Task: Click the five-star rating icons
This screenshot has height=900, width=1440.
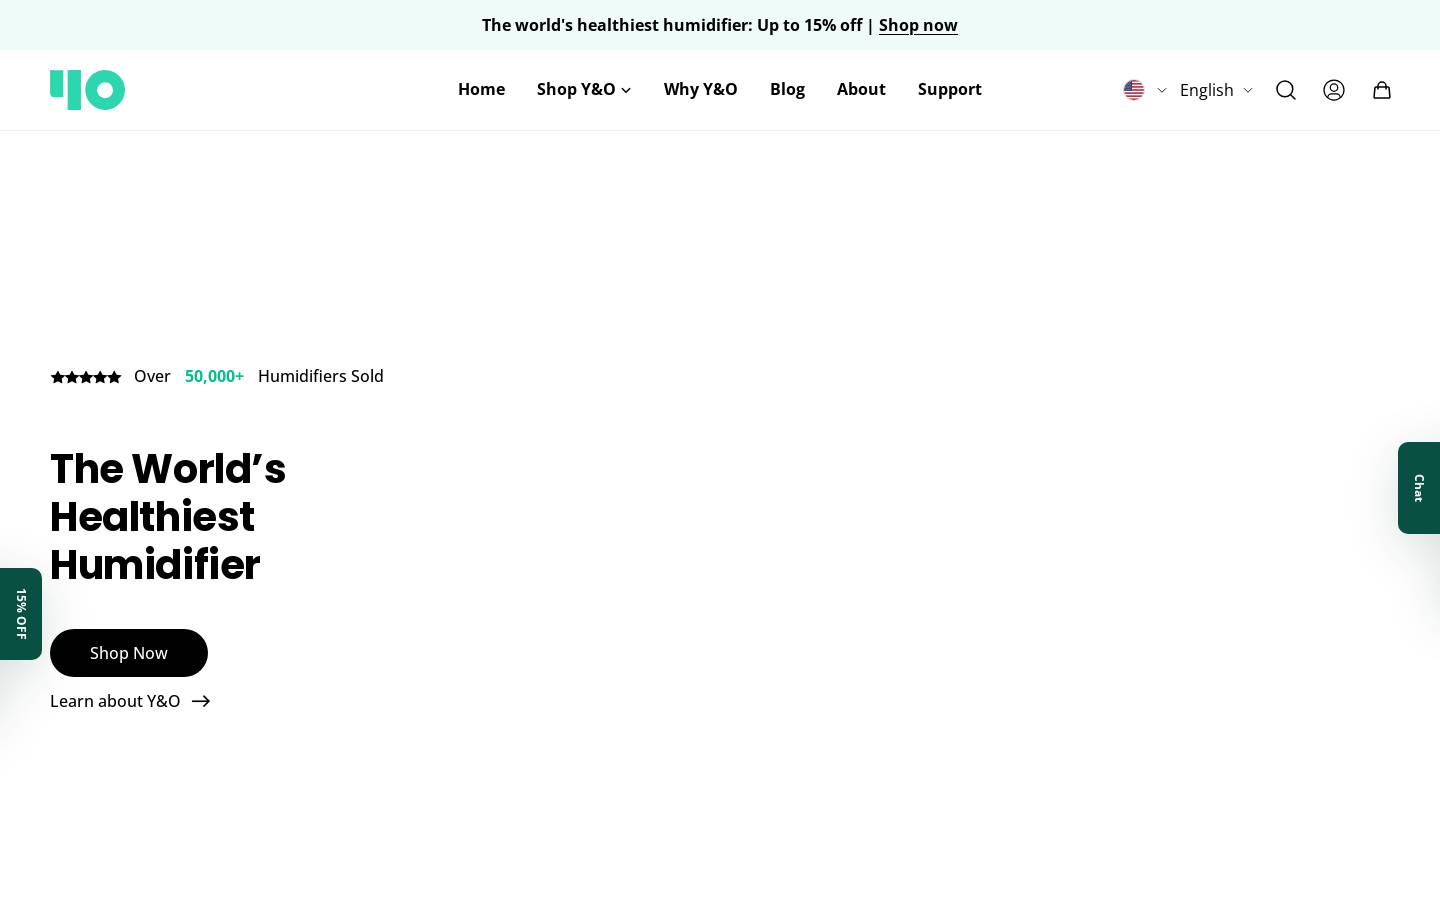Action: tap(86, 377)
